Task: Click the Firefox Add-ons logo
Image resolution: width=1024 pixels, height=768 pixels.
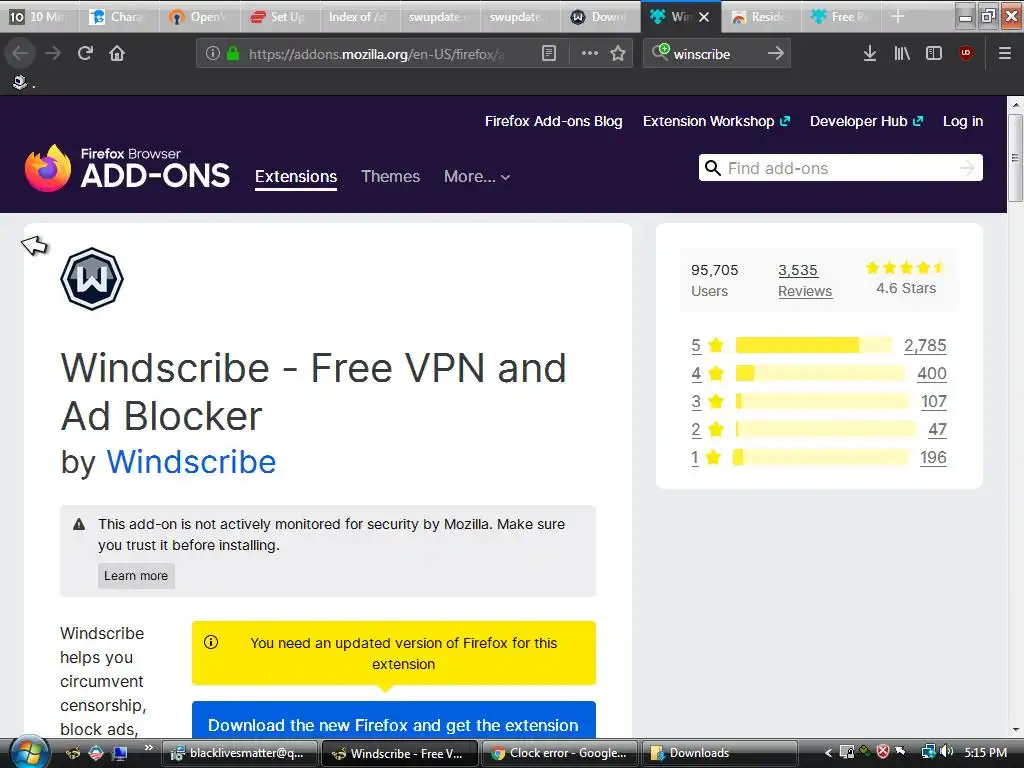Action: click(x=127, y=168)
